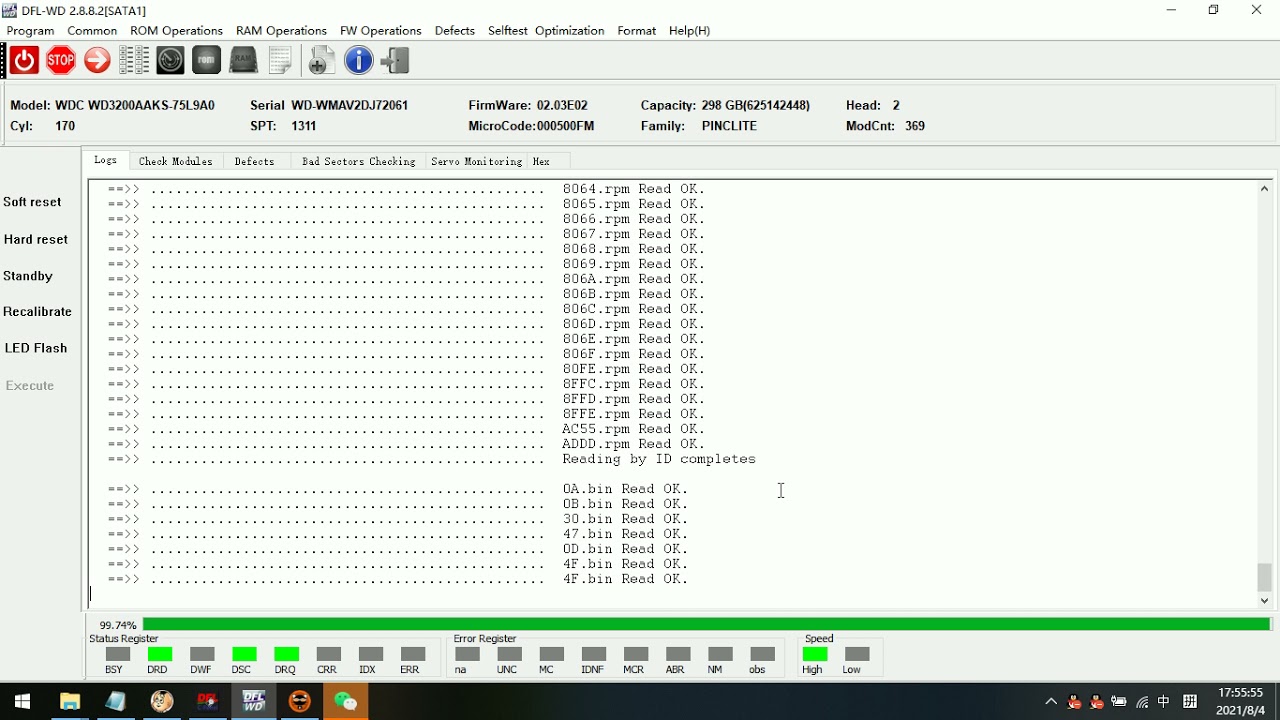The height and width of the screenshot is (720, 1280).
Task: Click the green High speed indicator
Action: tap(815, 654)
